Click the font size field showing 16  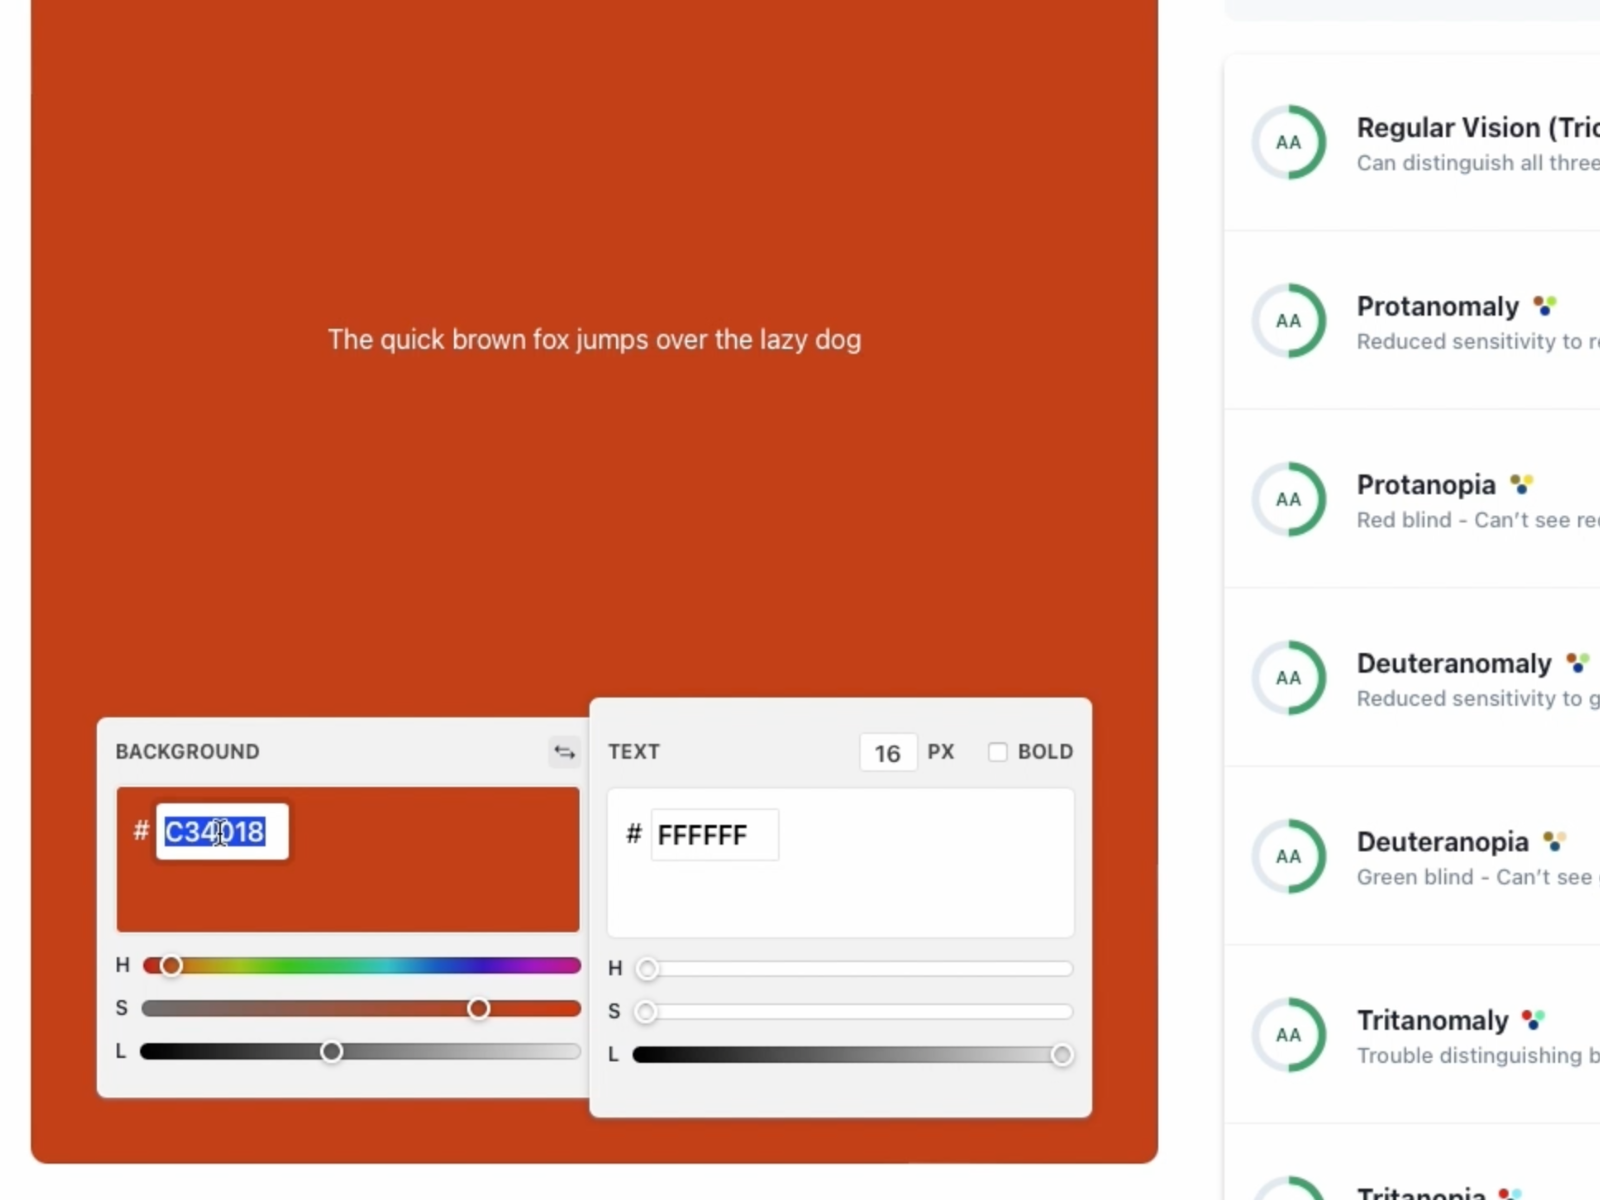pyautogui.click(x=888, y=753)
